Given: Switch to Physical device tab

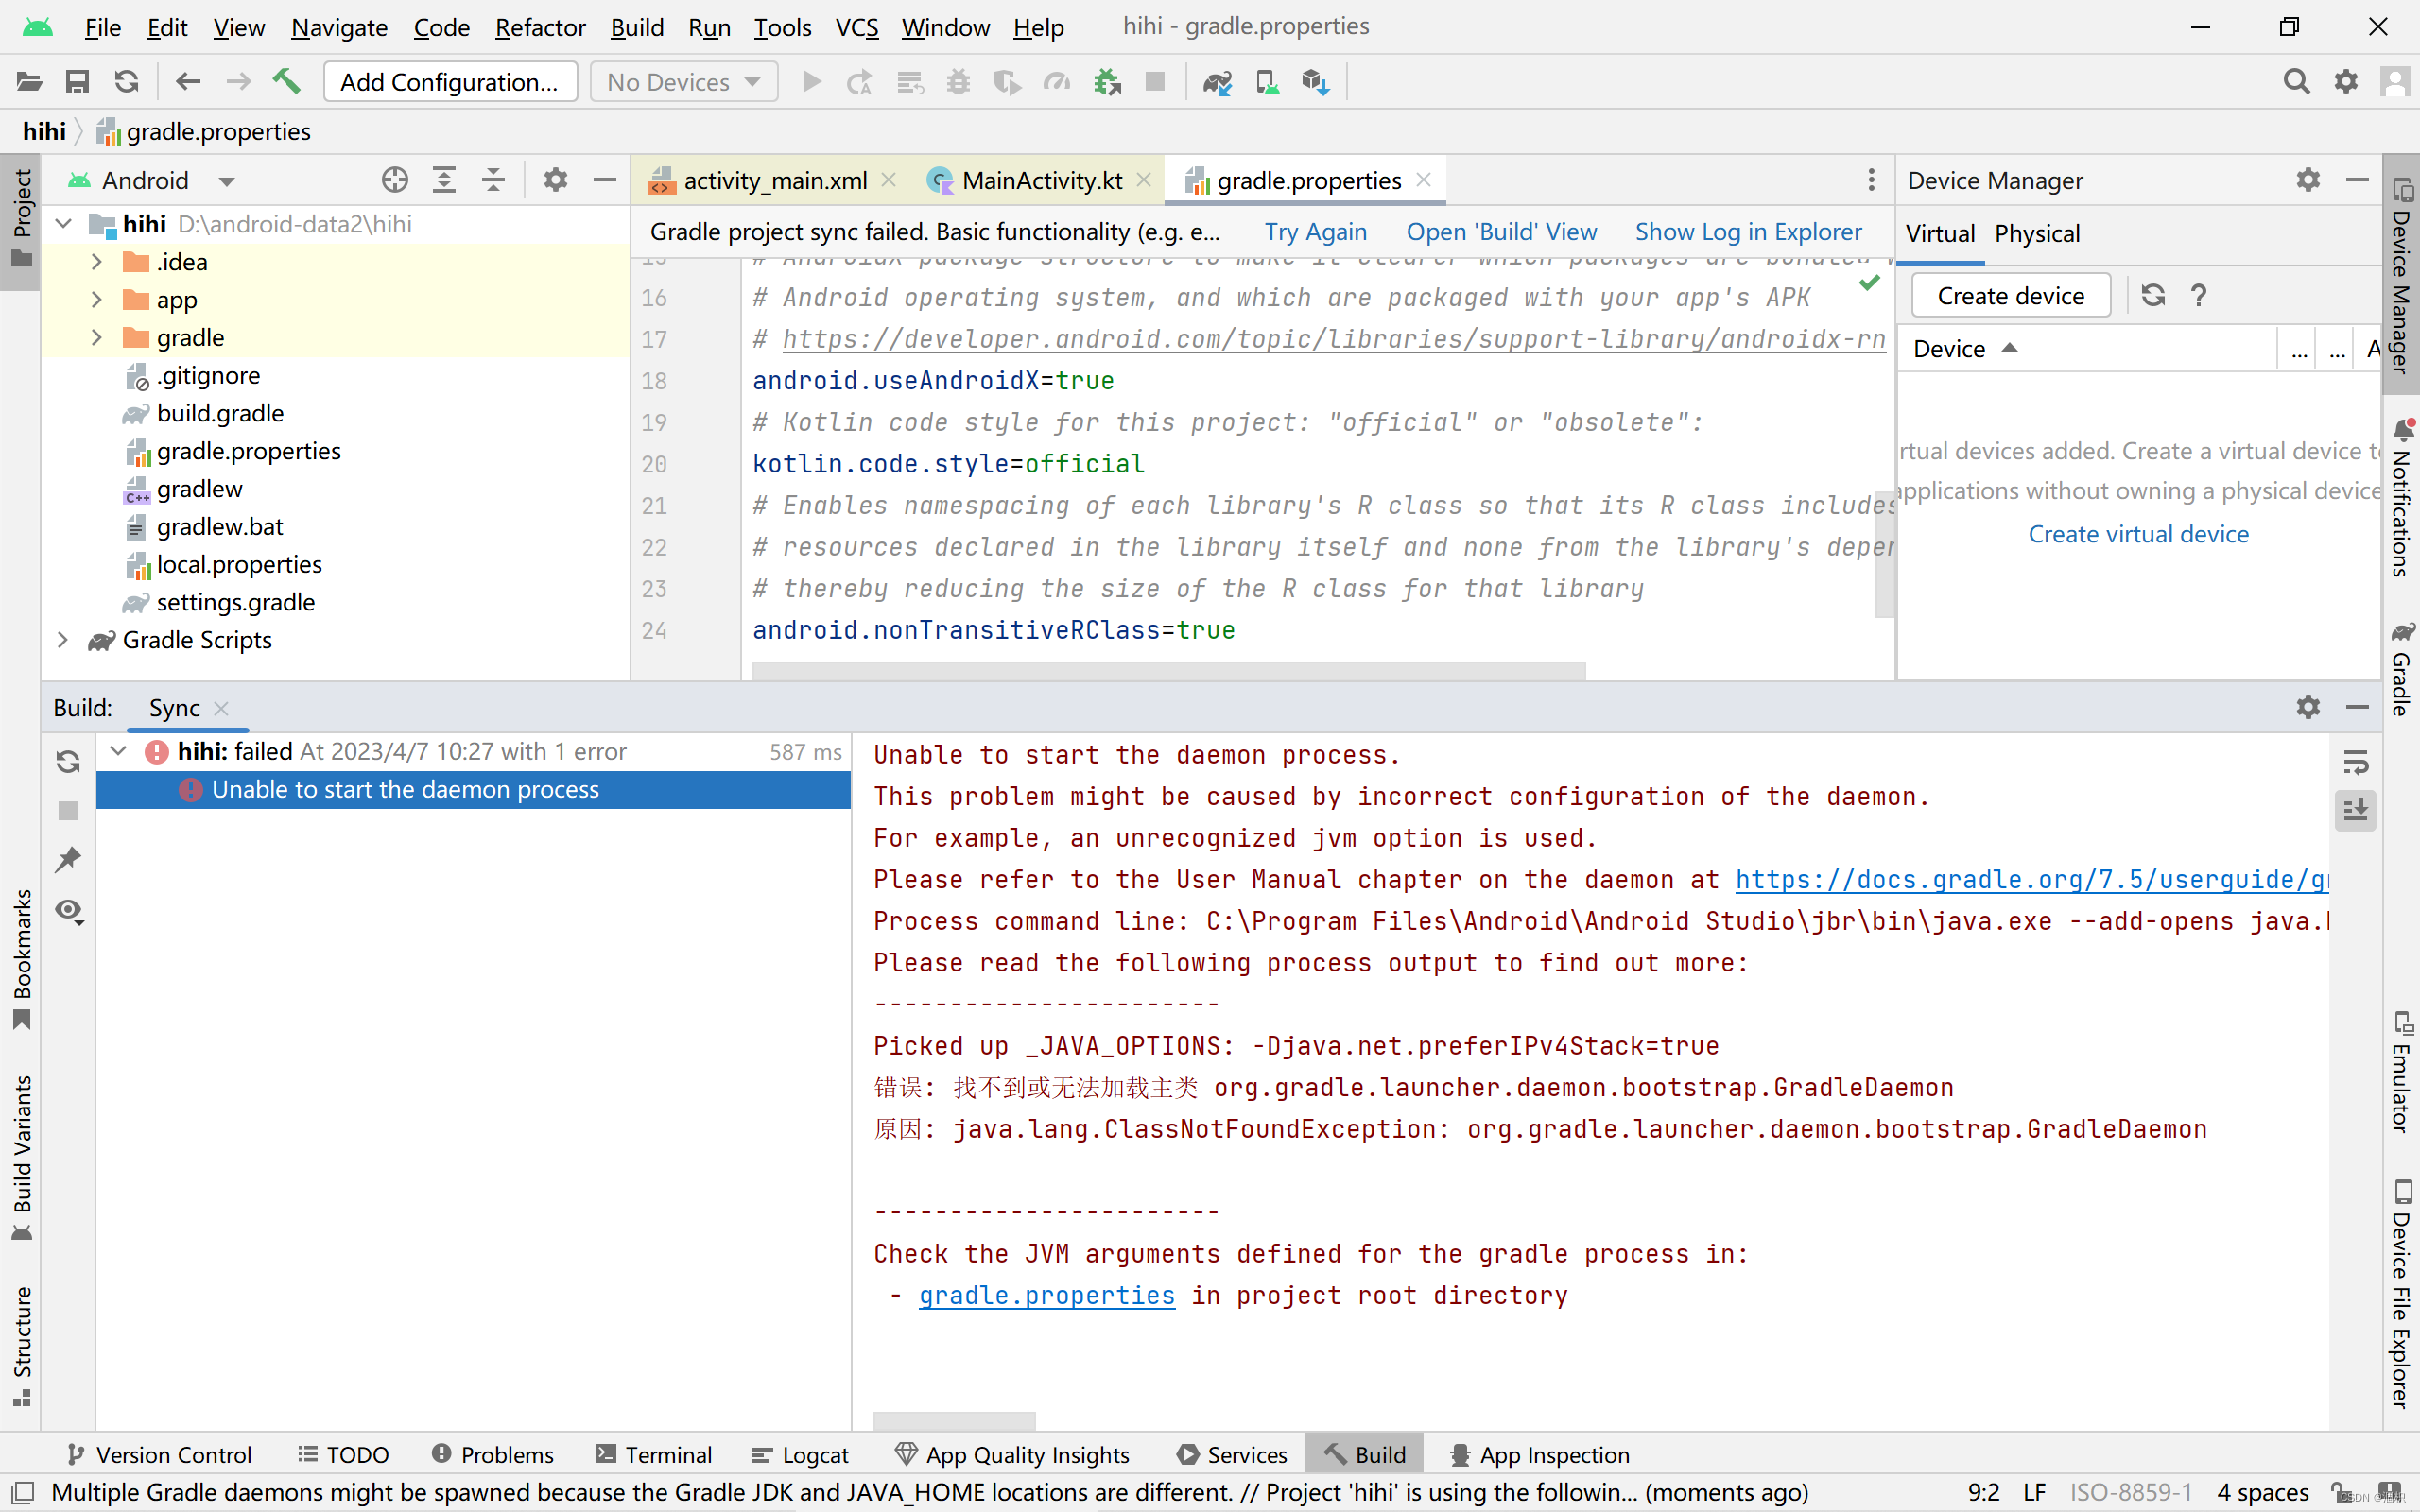Looking at the screenshot, I should [2035, 232].
